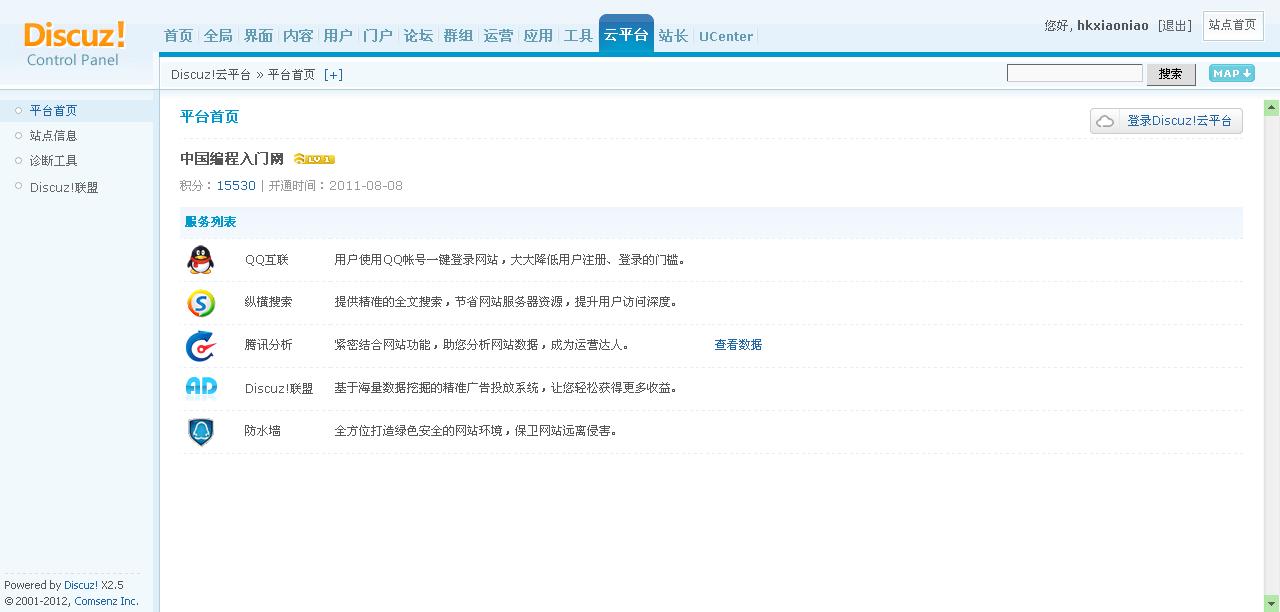Click the Discuz! Control Panel logo
The height and width of the screenshot is (612, 1280).
coord(74,44)
